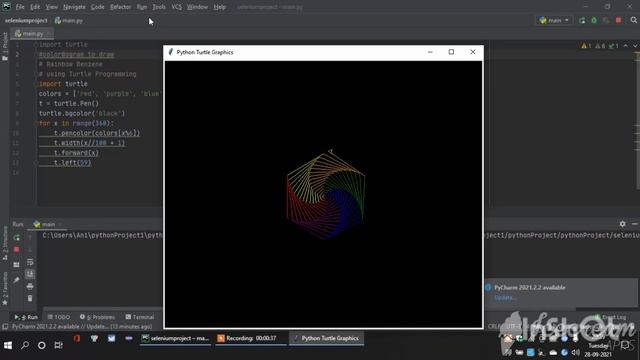Screen dimensions: 640x360
Task: Open the Window menu
Action: [x=198, y=7]
